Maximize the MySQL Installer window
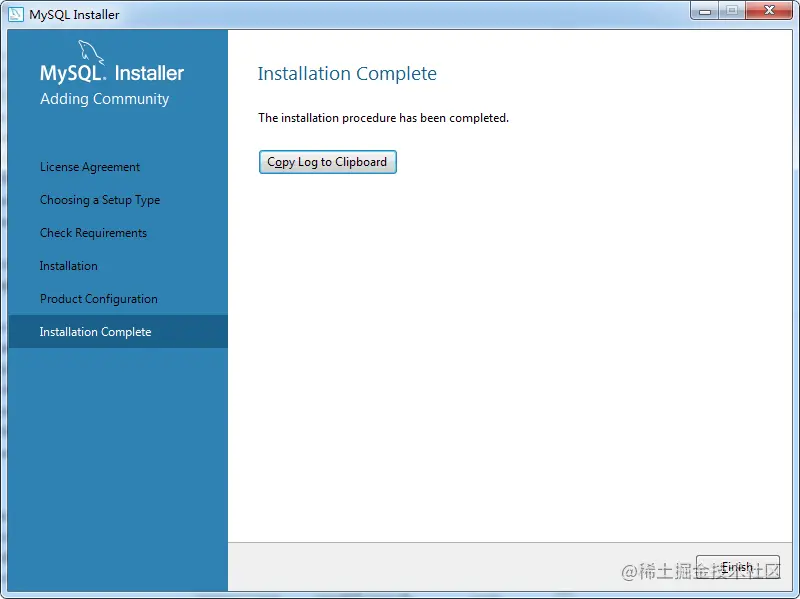Viewport: 800px width, 599px height. (732, 11)
